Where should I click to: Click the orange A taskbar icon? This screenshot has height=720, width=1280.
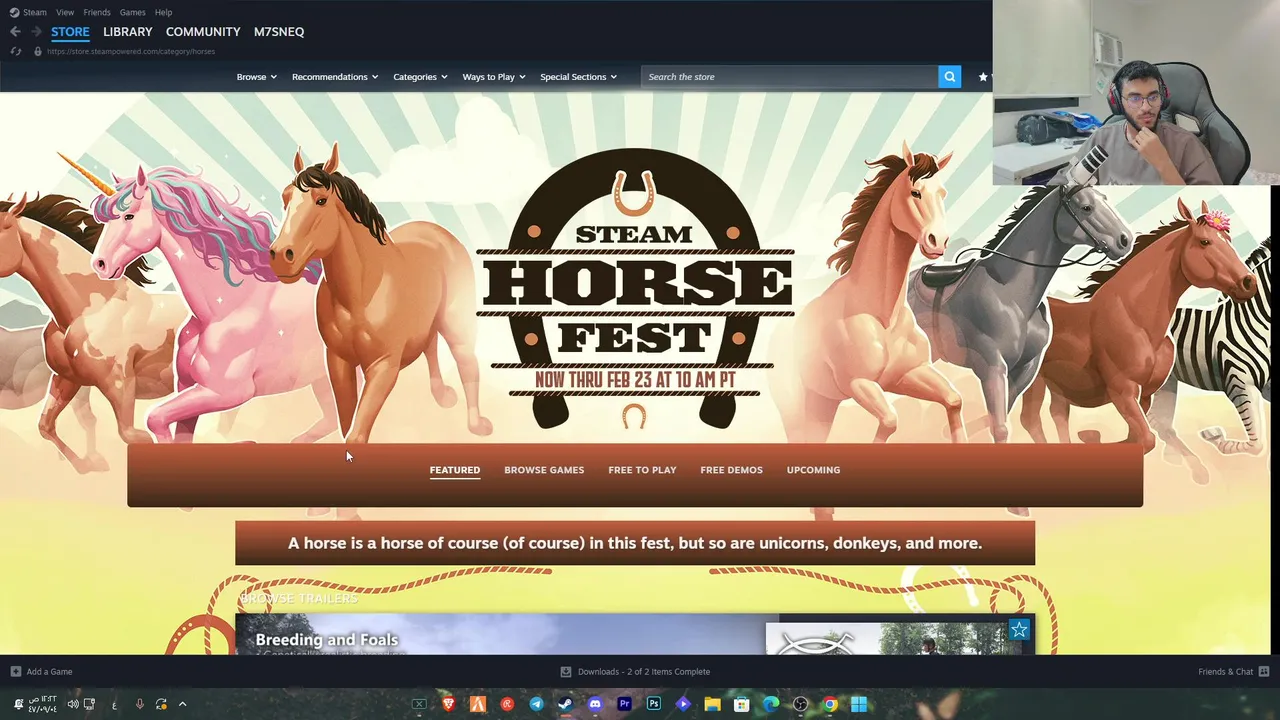pos(478,704)
